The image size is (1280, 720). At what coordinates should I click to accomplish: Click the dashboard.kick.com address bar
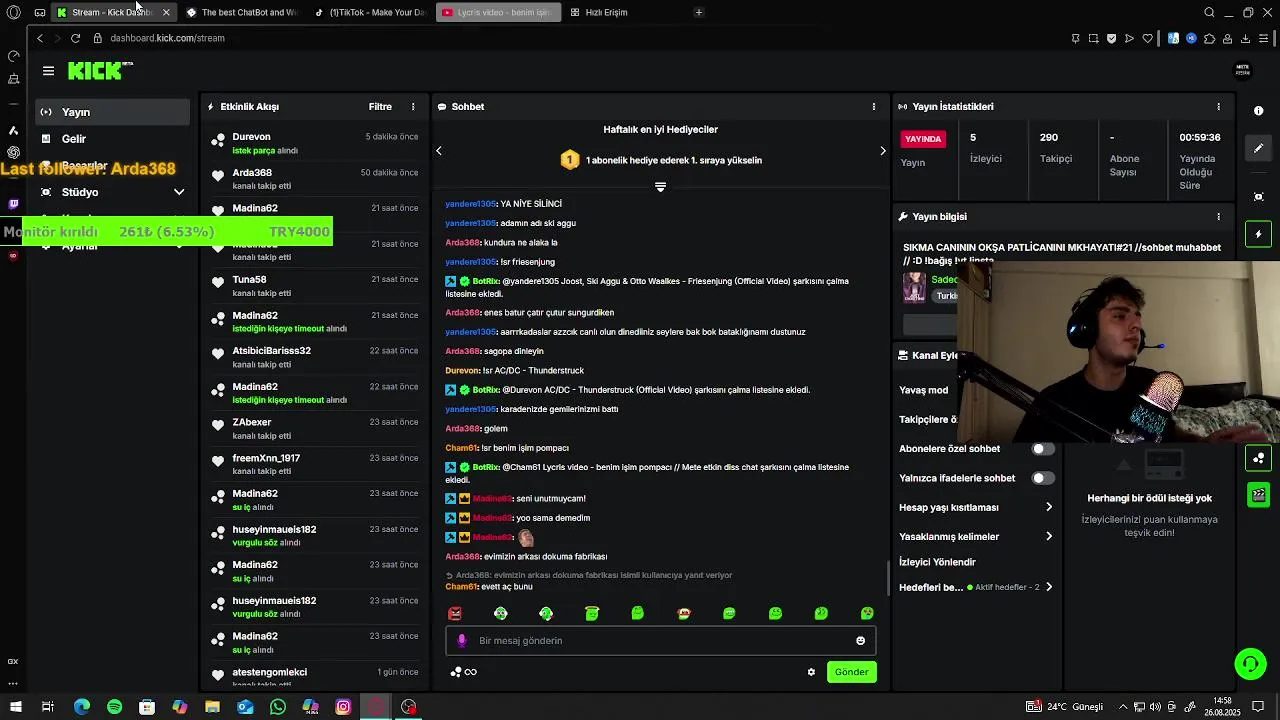tap(168, 38)
